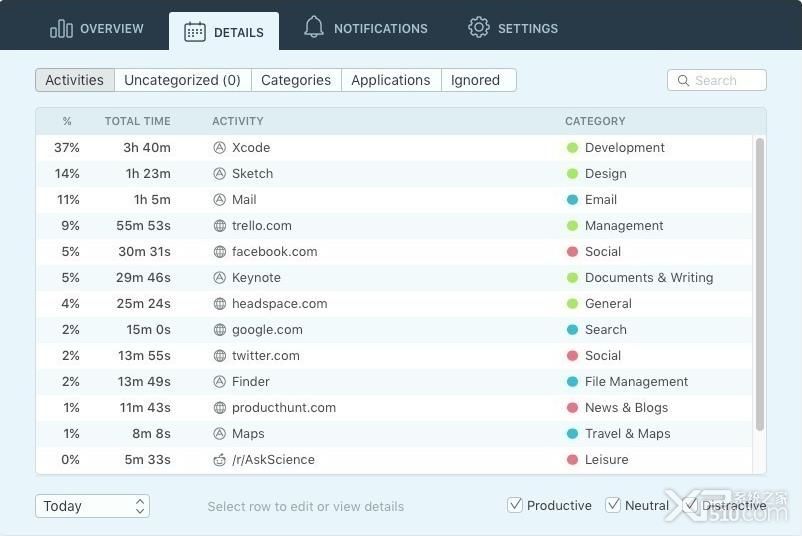The image size is (802, 536).
Task: Select the trello.com activity name
Action: pos(262,226)
